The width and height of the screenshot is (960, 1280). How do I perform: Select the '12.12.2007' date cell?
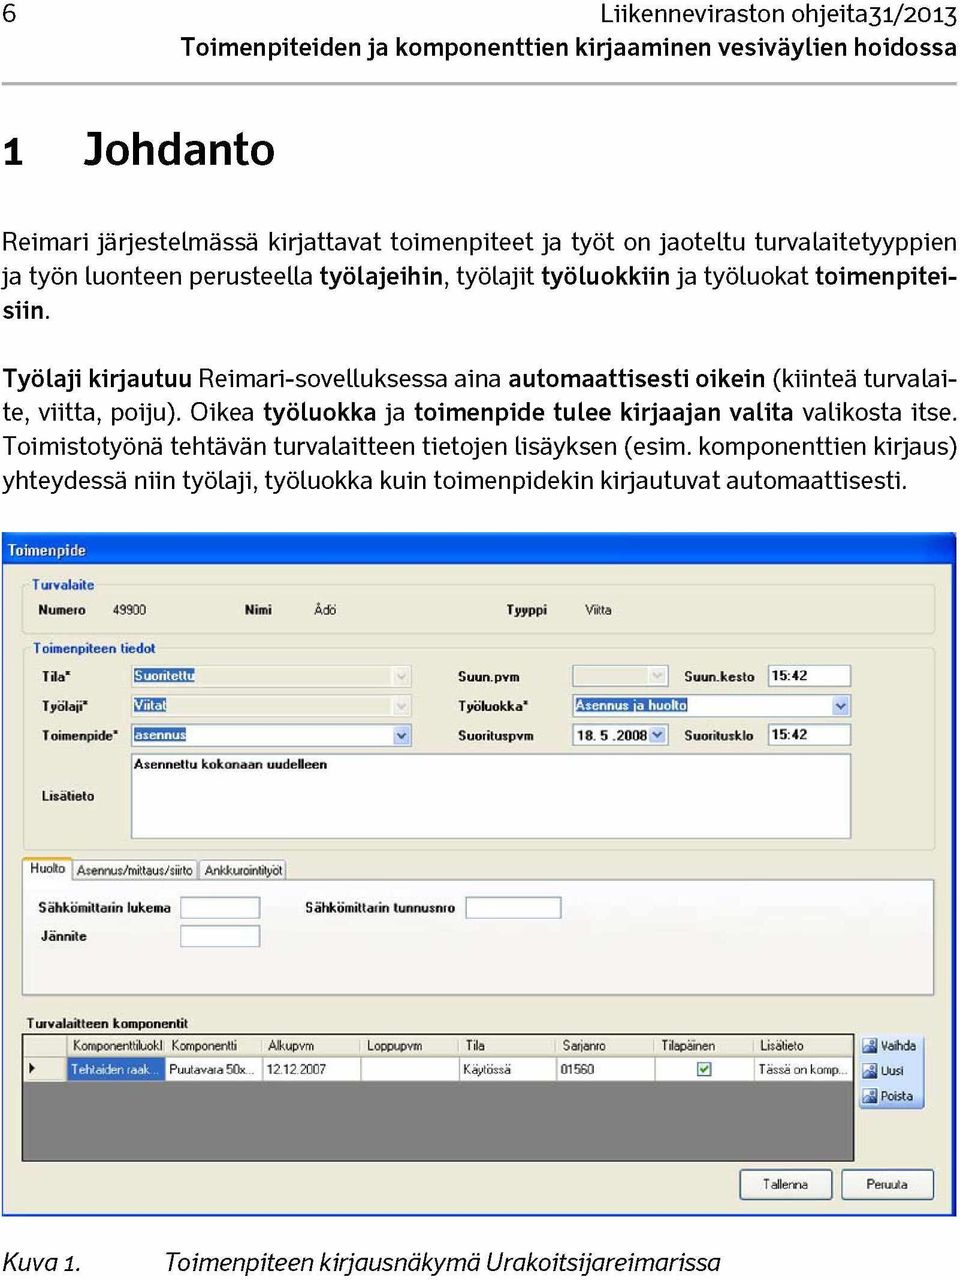312,1069
